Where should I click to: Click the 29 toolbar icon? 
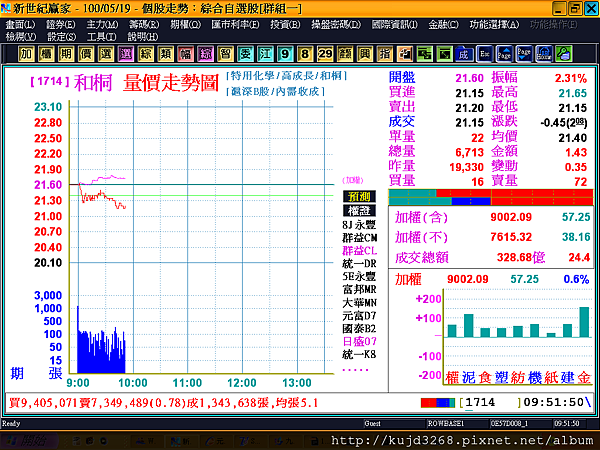pos(325,54)
